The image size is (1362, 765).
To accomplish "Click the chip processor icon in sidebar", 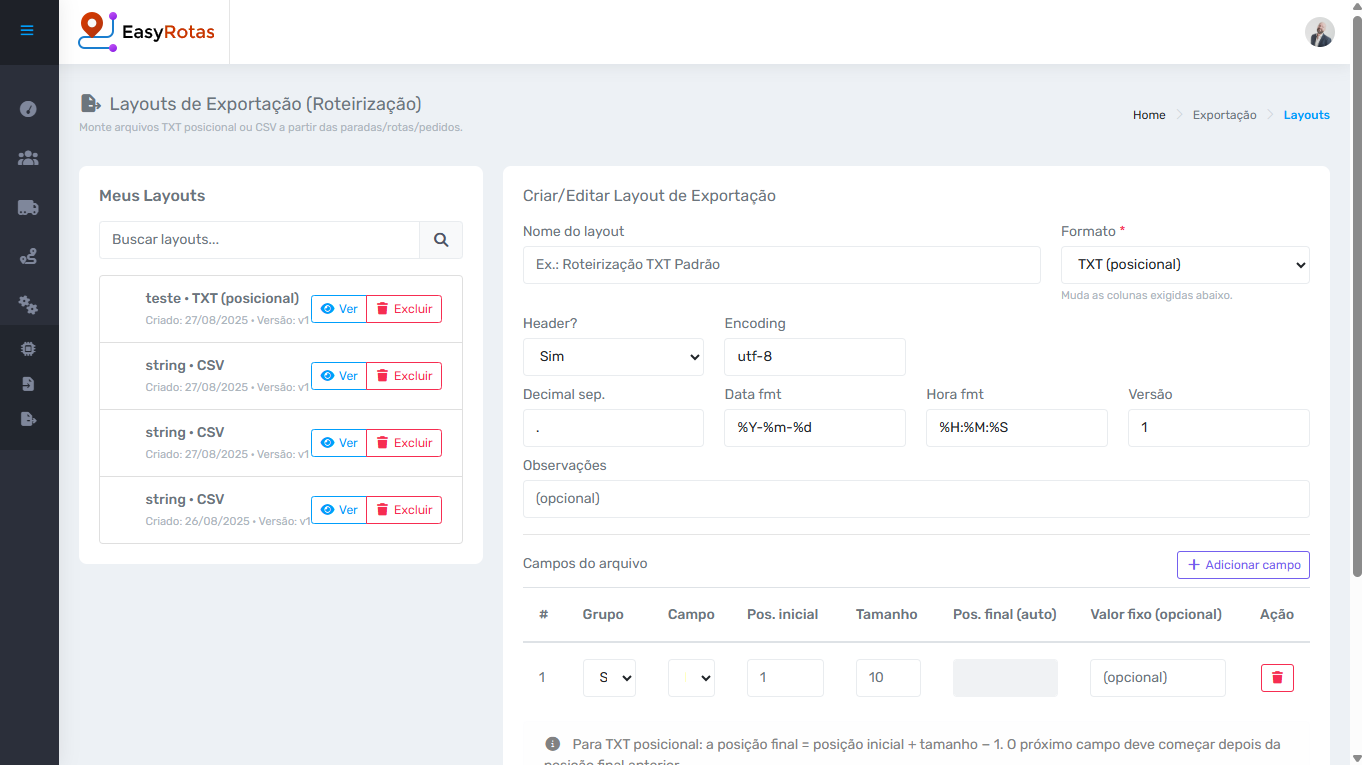I will [28, 349].
